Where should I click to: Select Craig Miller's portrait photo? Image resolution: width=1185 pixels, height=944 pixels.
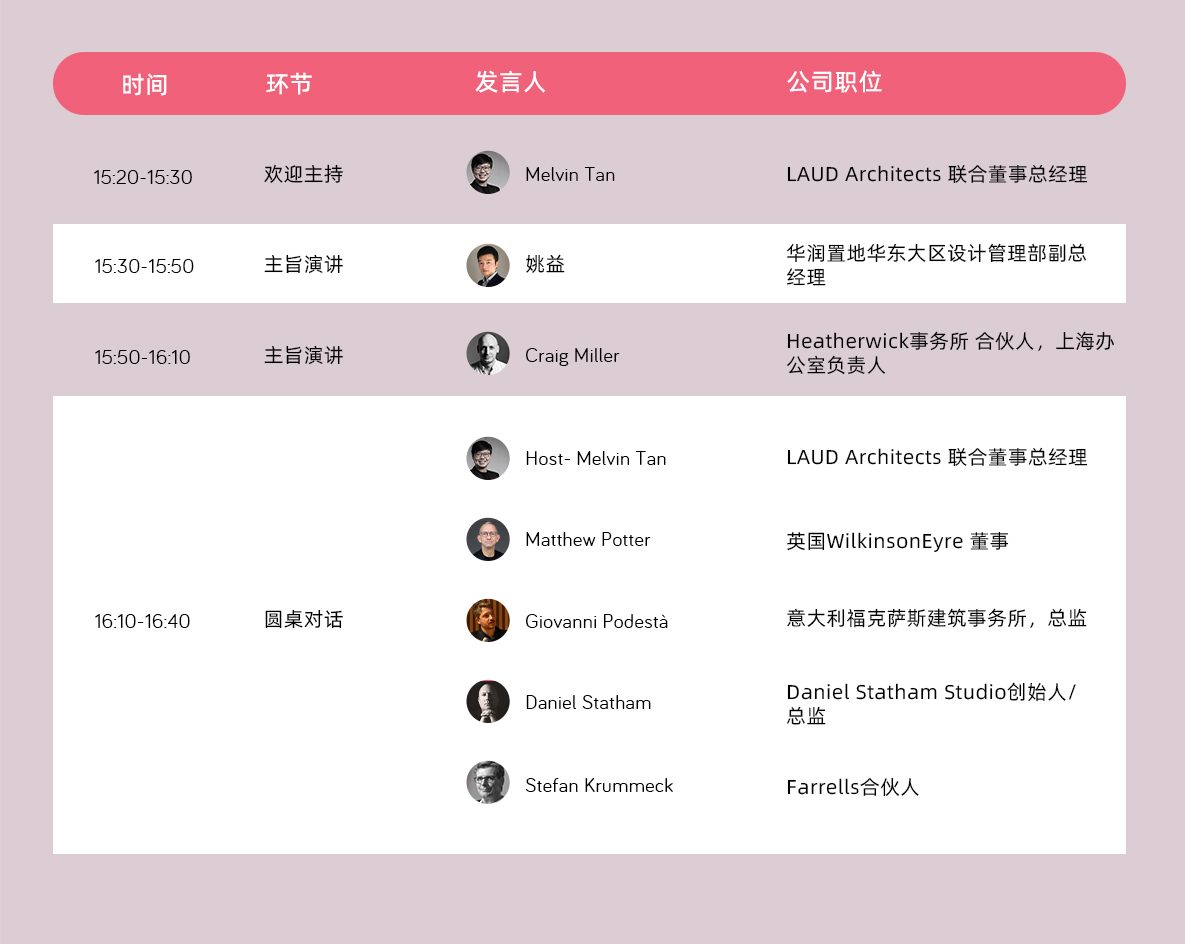(488, 354)
